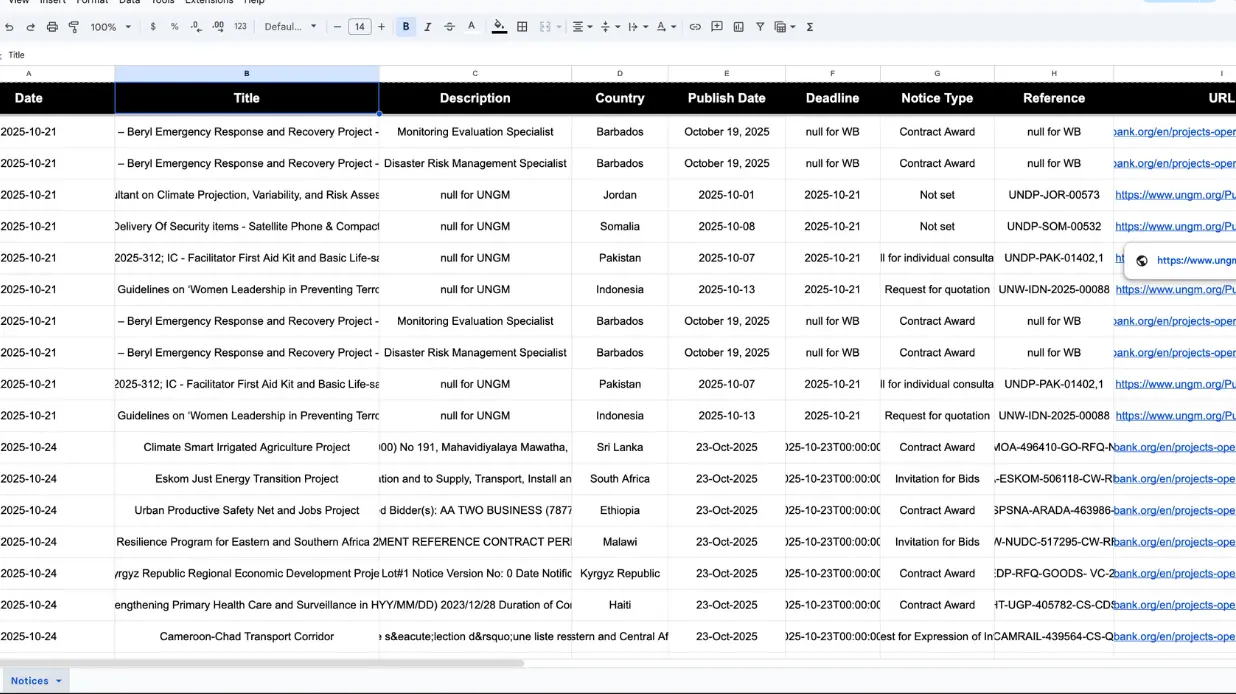Open the Notices sheet tab

pyautogui.click(x=35, y=681)
